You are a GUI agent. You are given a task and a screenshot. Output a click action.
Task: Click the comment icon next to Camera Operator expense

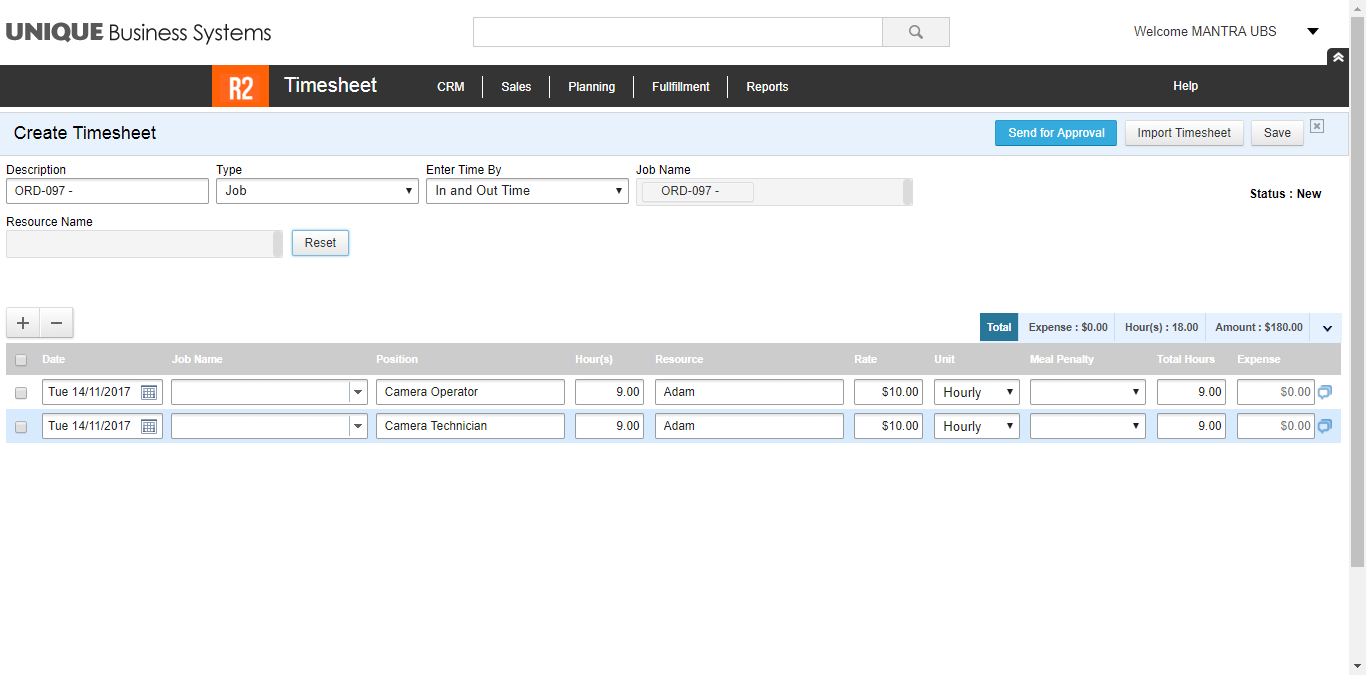pyautogui.click(x=1324, y=391)
